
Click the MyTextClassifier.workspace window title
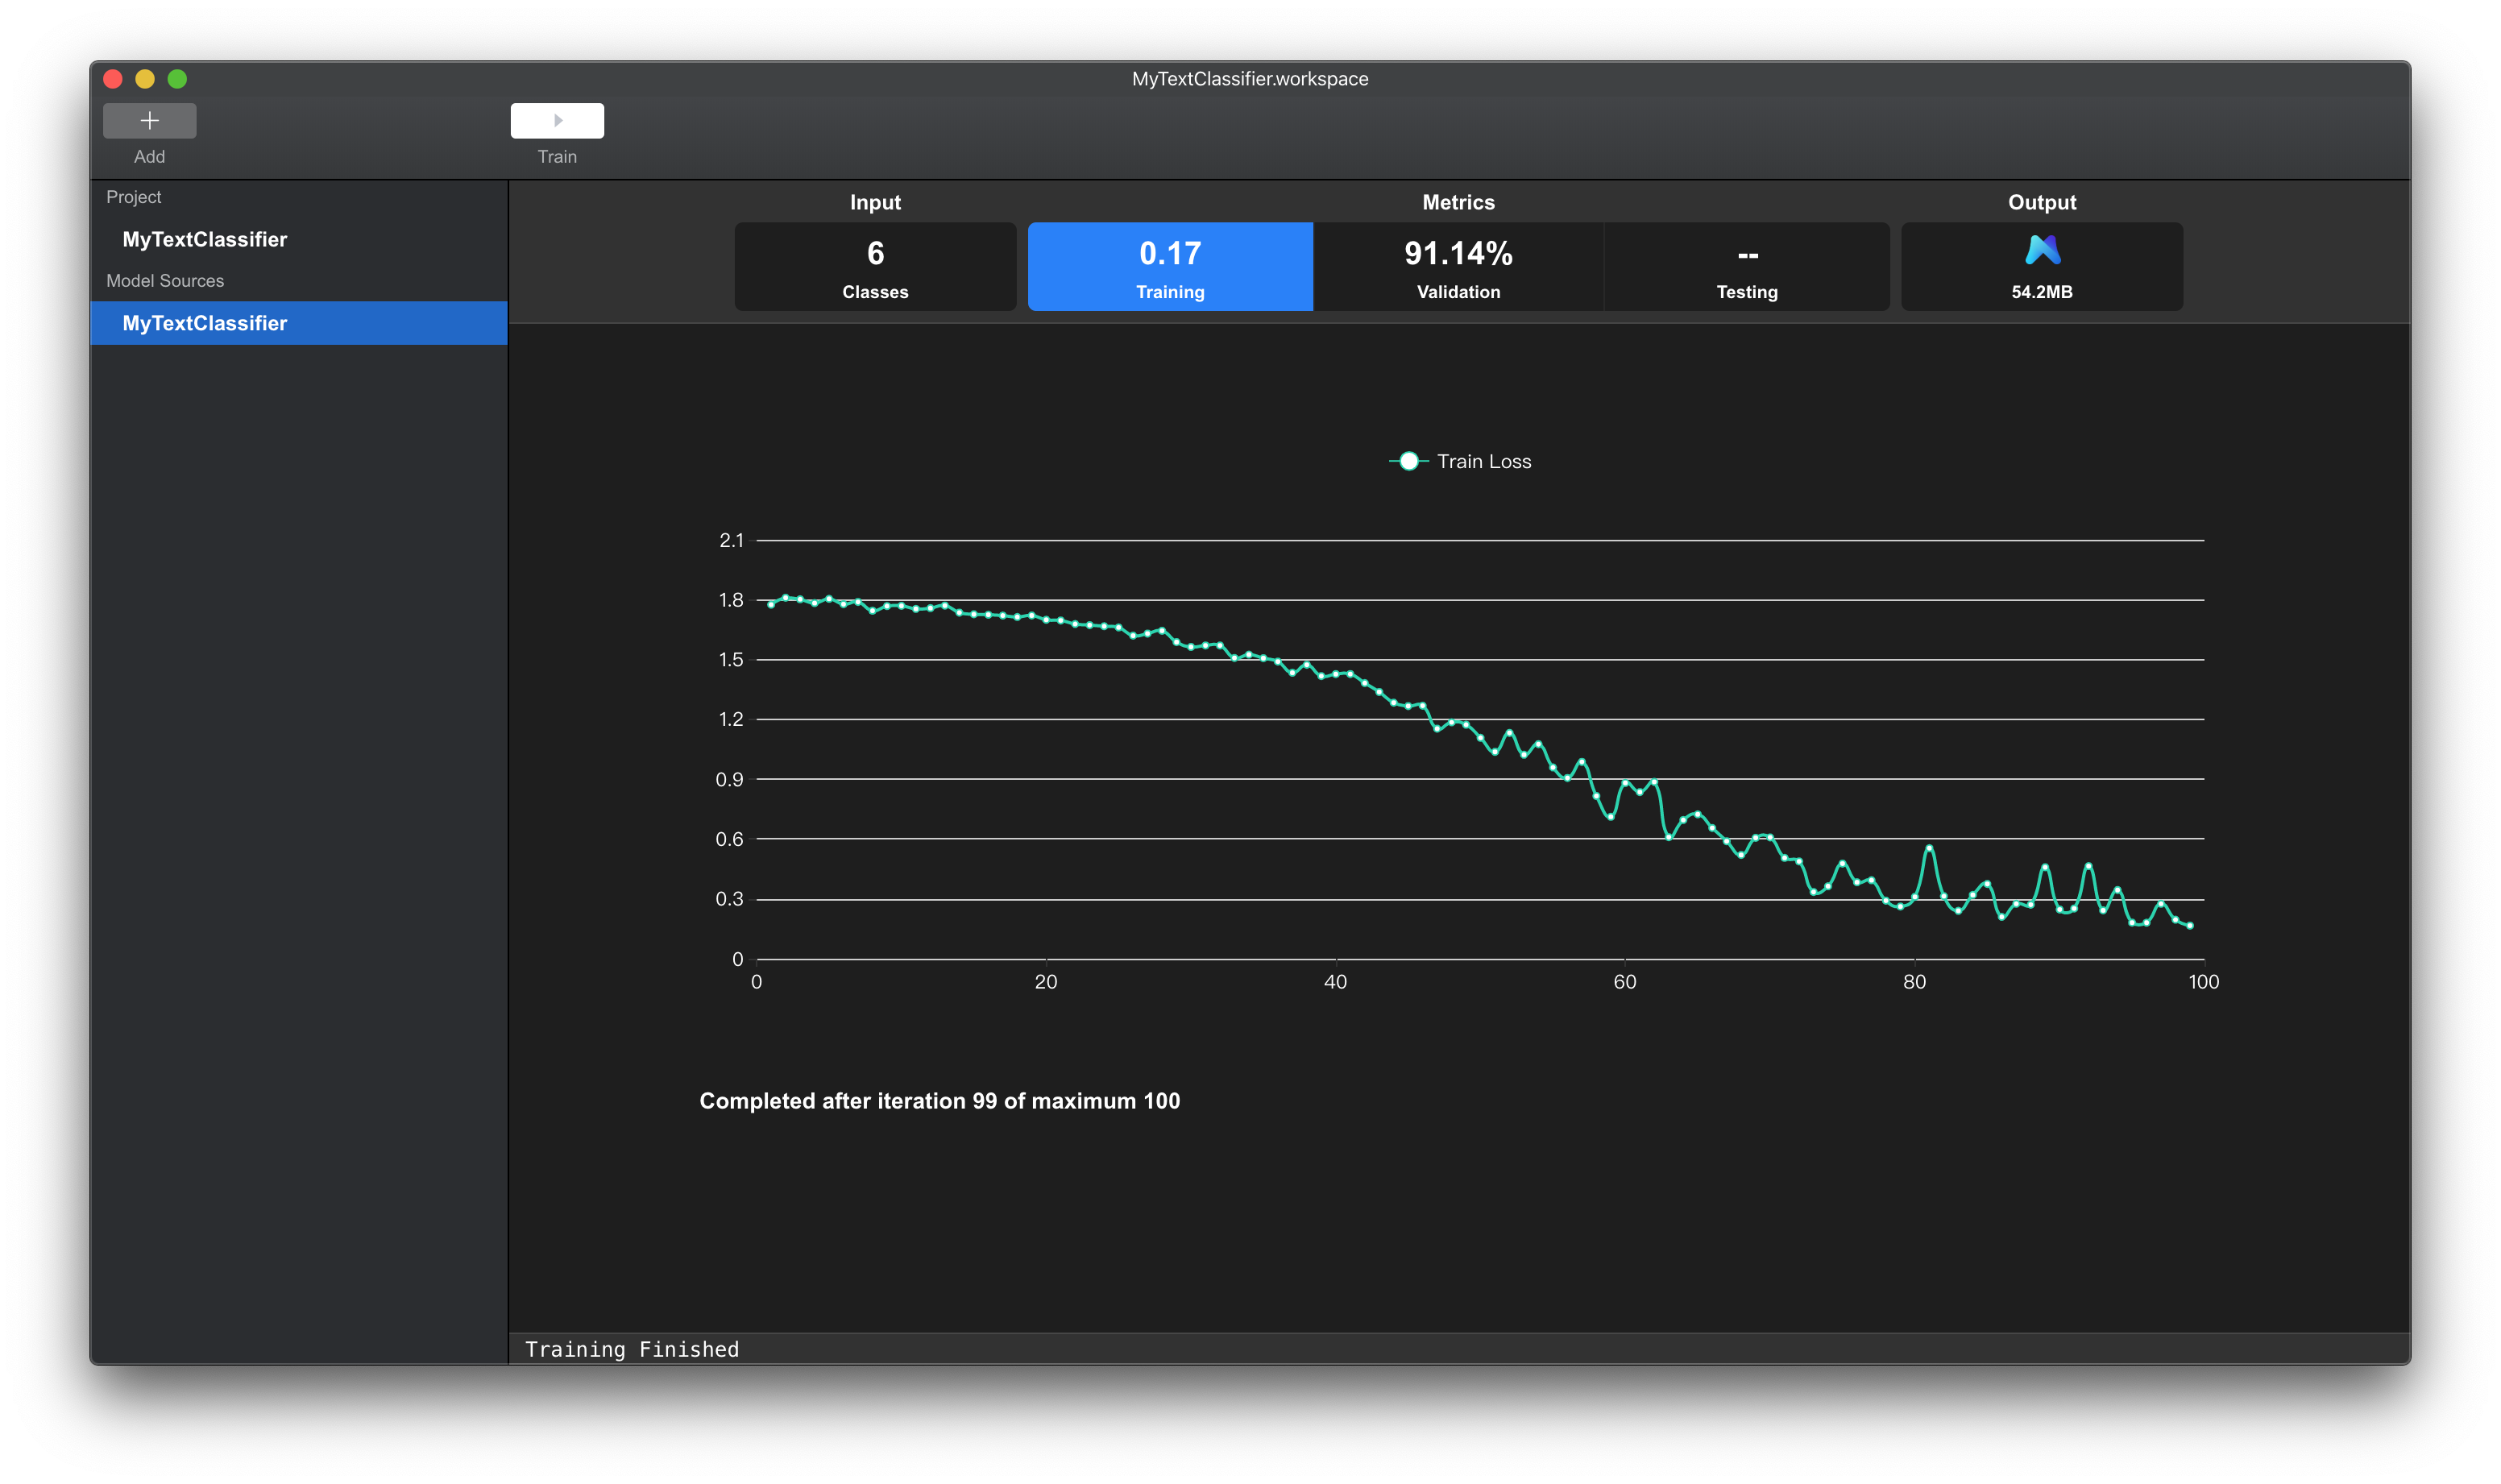point(1249,79)
